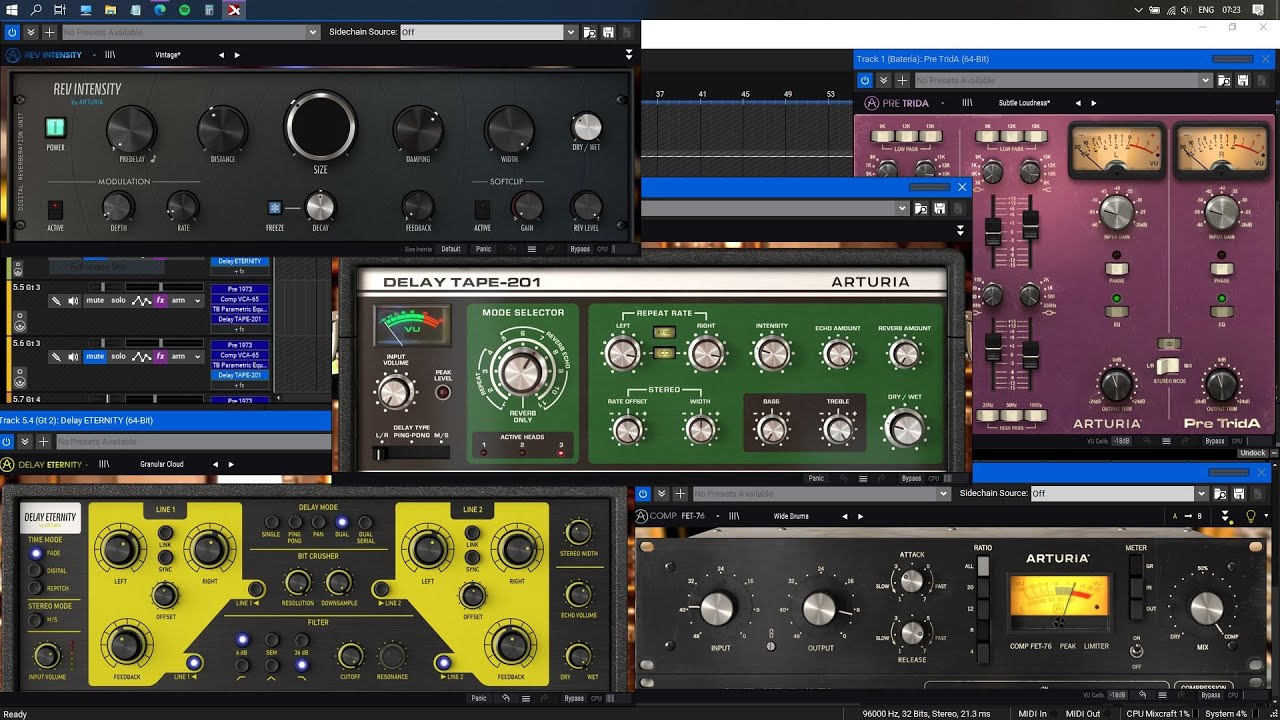This screenshot has height=720, width=1280.
Task: Toggle the power icon of Comp FET-76 window
Action: 643,493
